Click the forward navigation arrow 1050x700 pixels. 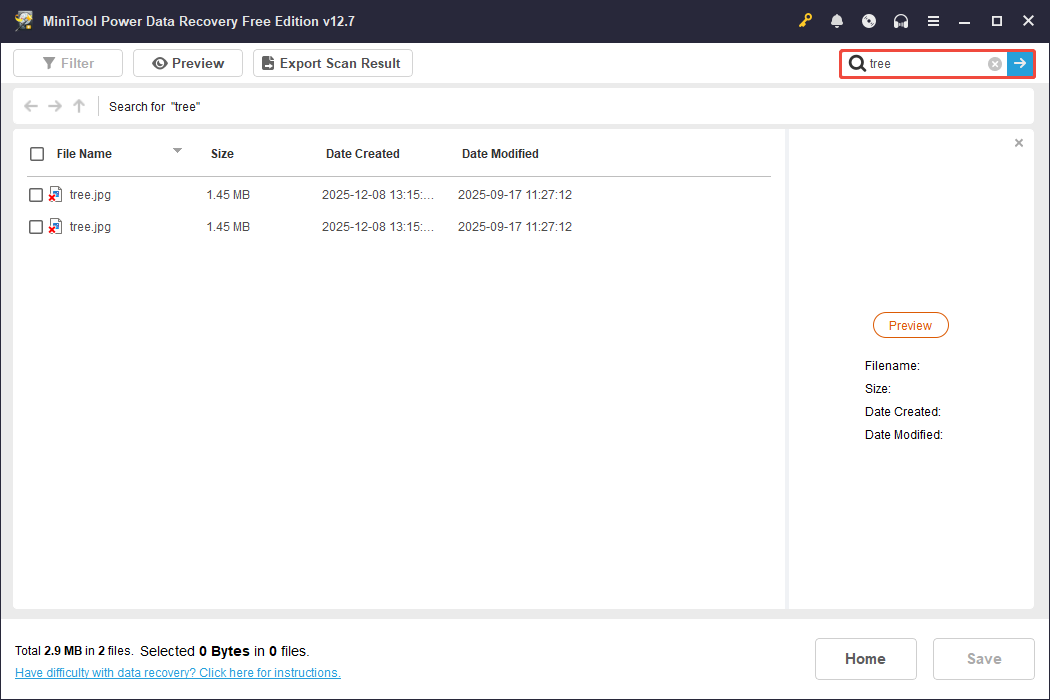tap(54, 106)
